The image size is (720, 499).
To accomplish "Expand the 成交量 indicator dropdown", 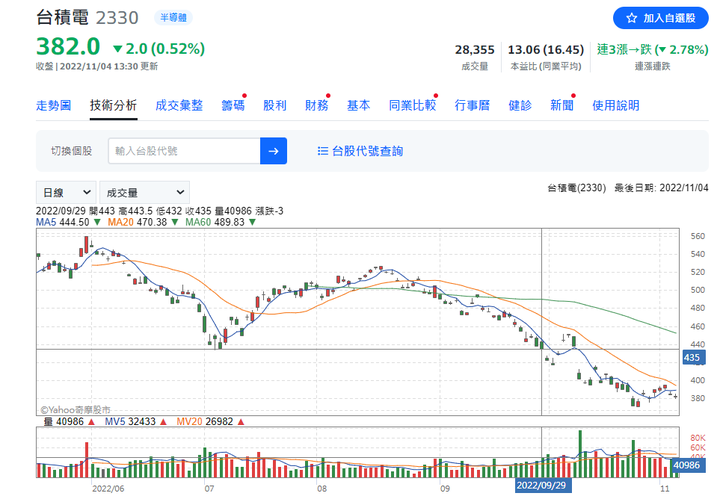I will point(145,192).
